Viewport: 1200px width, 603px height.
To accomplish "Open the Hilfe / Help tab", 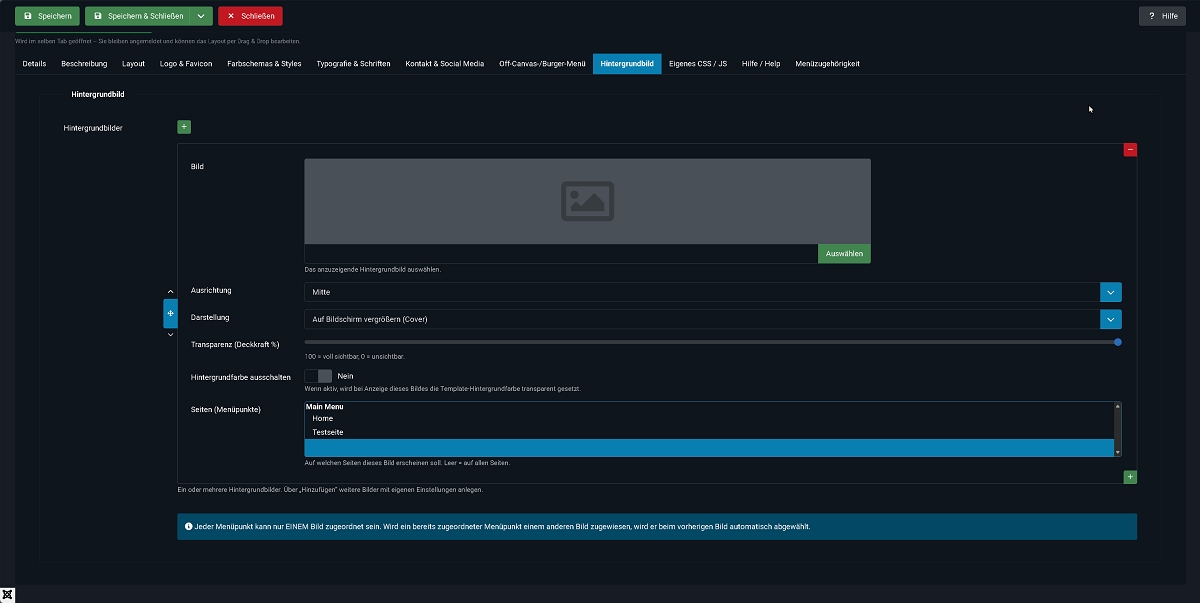I will (x=761, y=63).
